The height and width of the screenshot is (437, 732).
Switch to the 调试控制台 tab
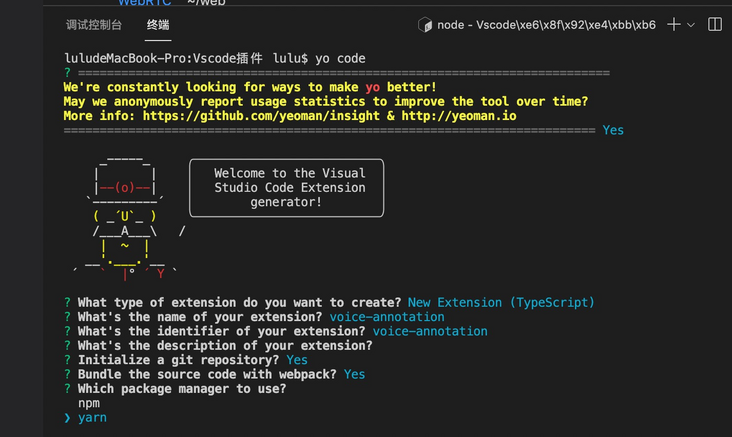94,25
